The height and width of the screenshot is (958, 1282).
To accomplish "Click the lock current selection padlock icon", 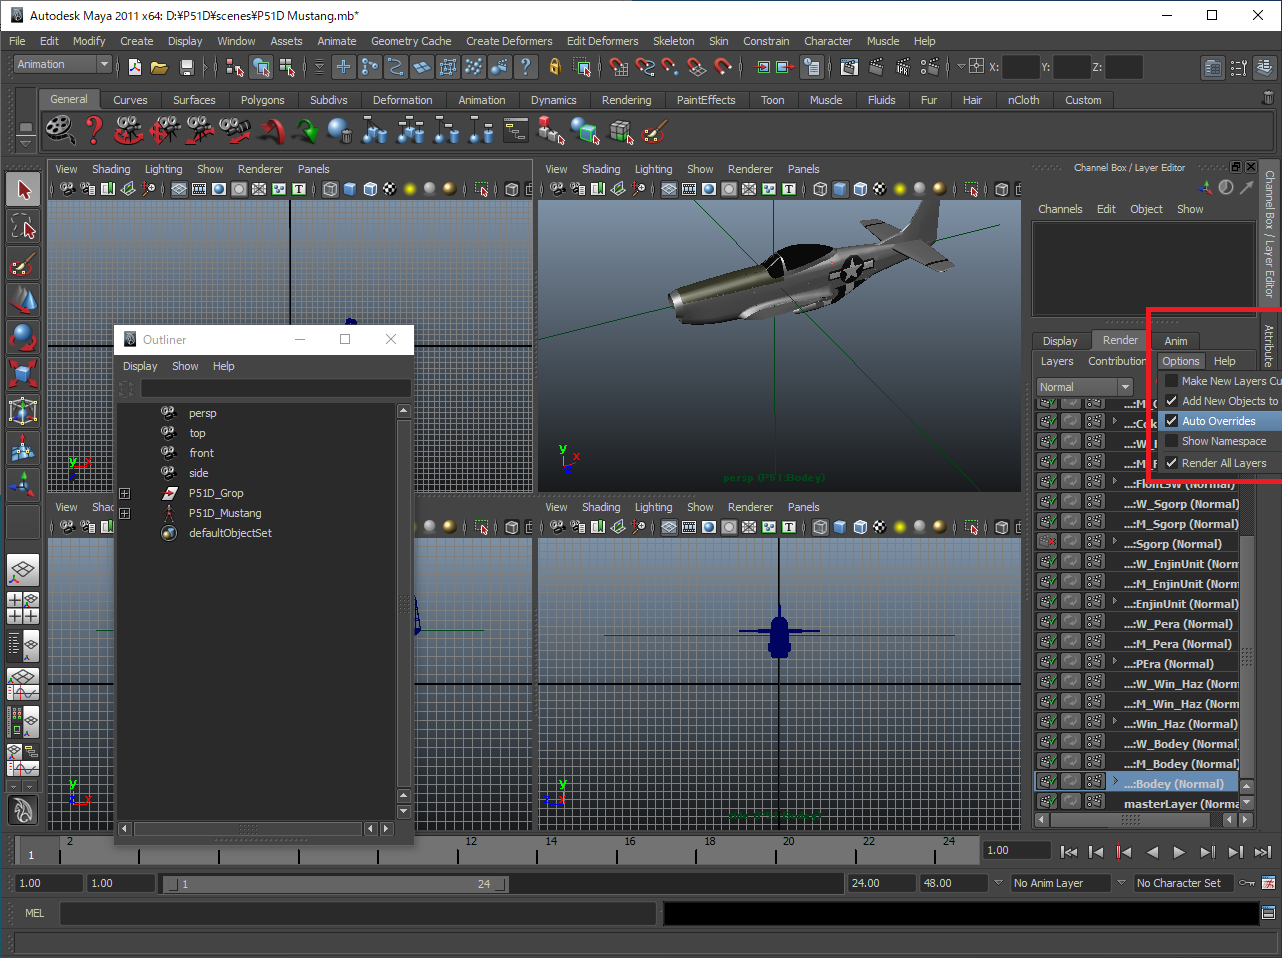I will pos(555,67).
